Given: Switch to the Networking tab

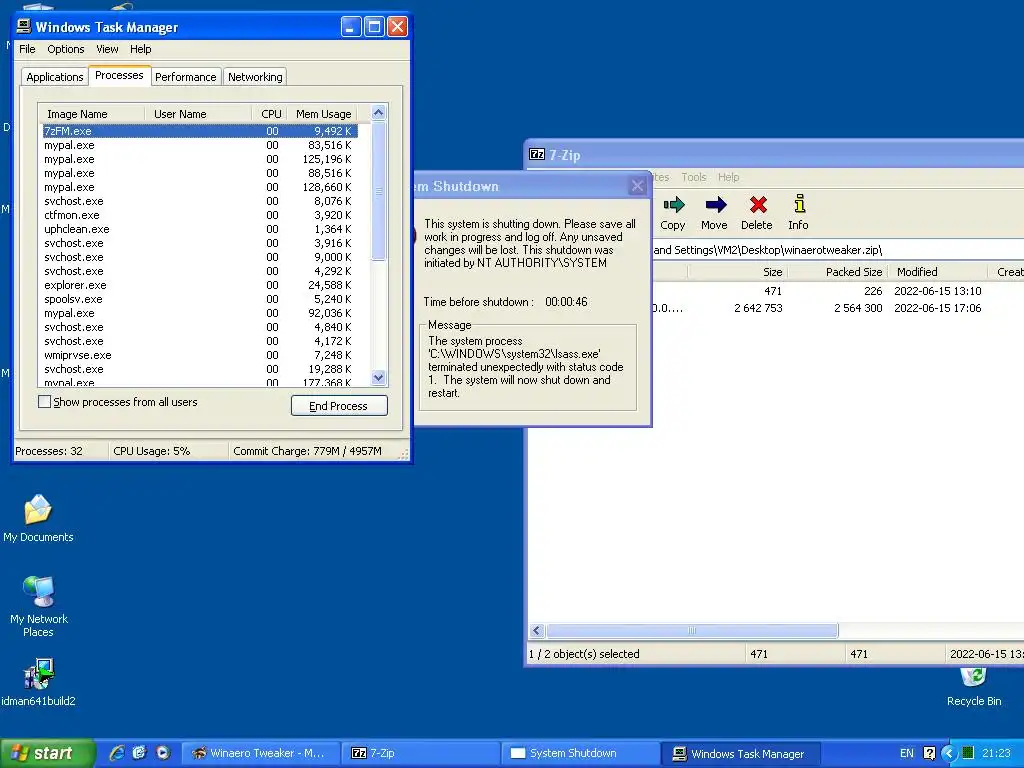Looking at the screenshot, I should (255, 77).
